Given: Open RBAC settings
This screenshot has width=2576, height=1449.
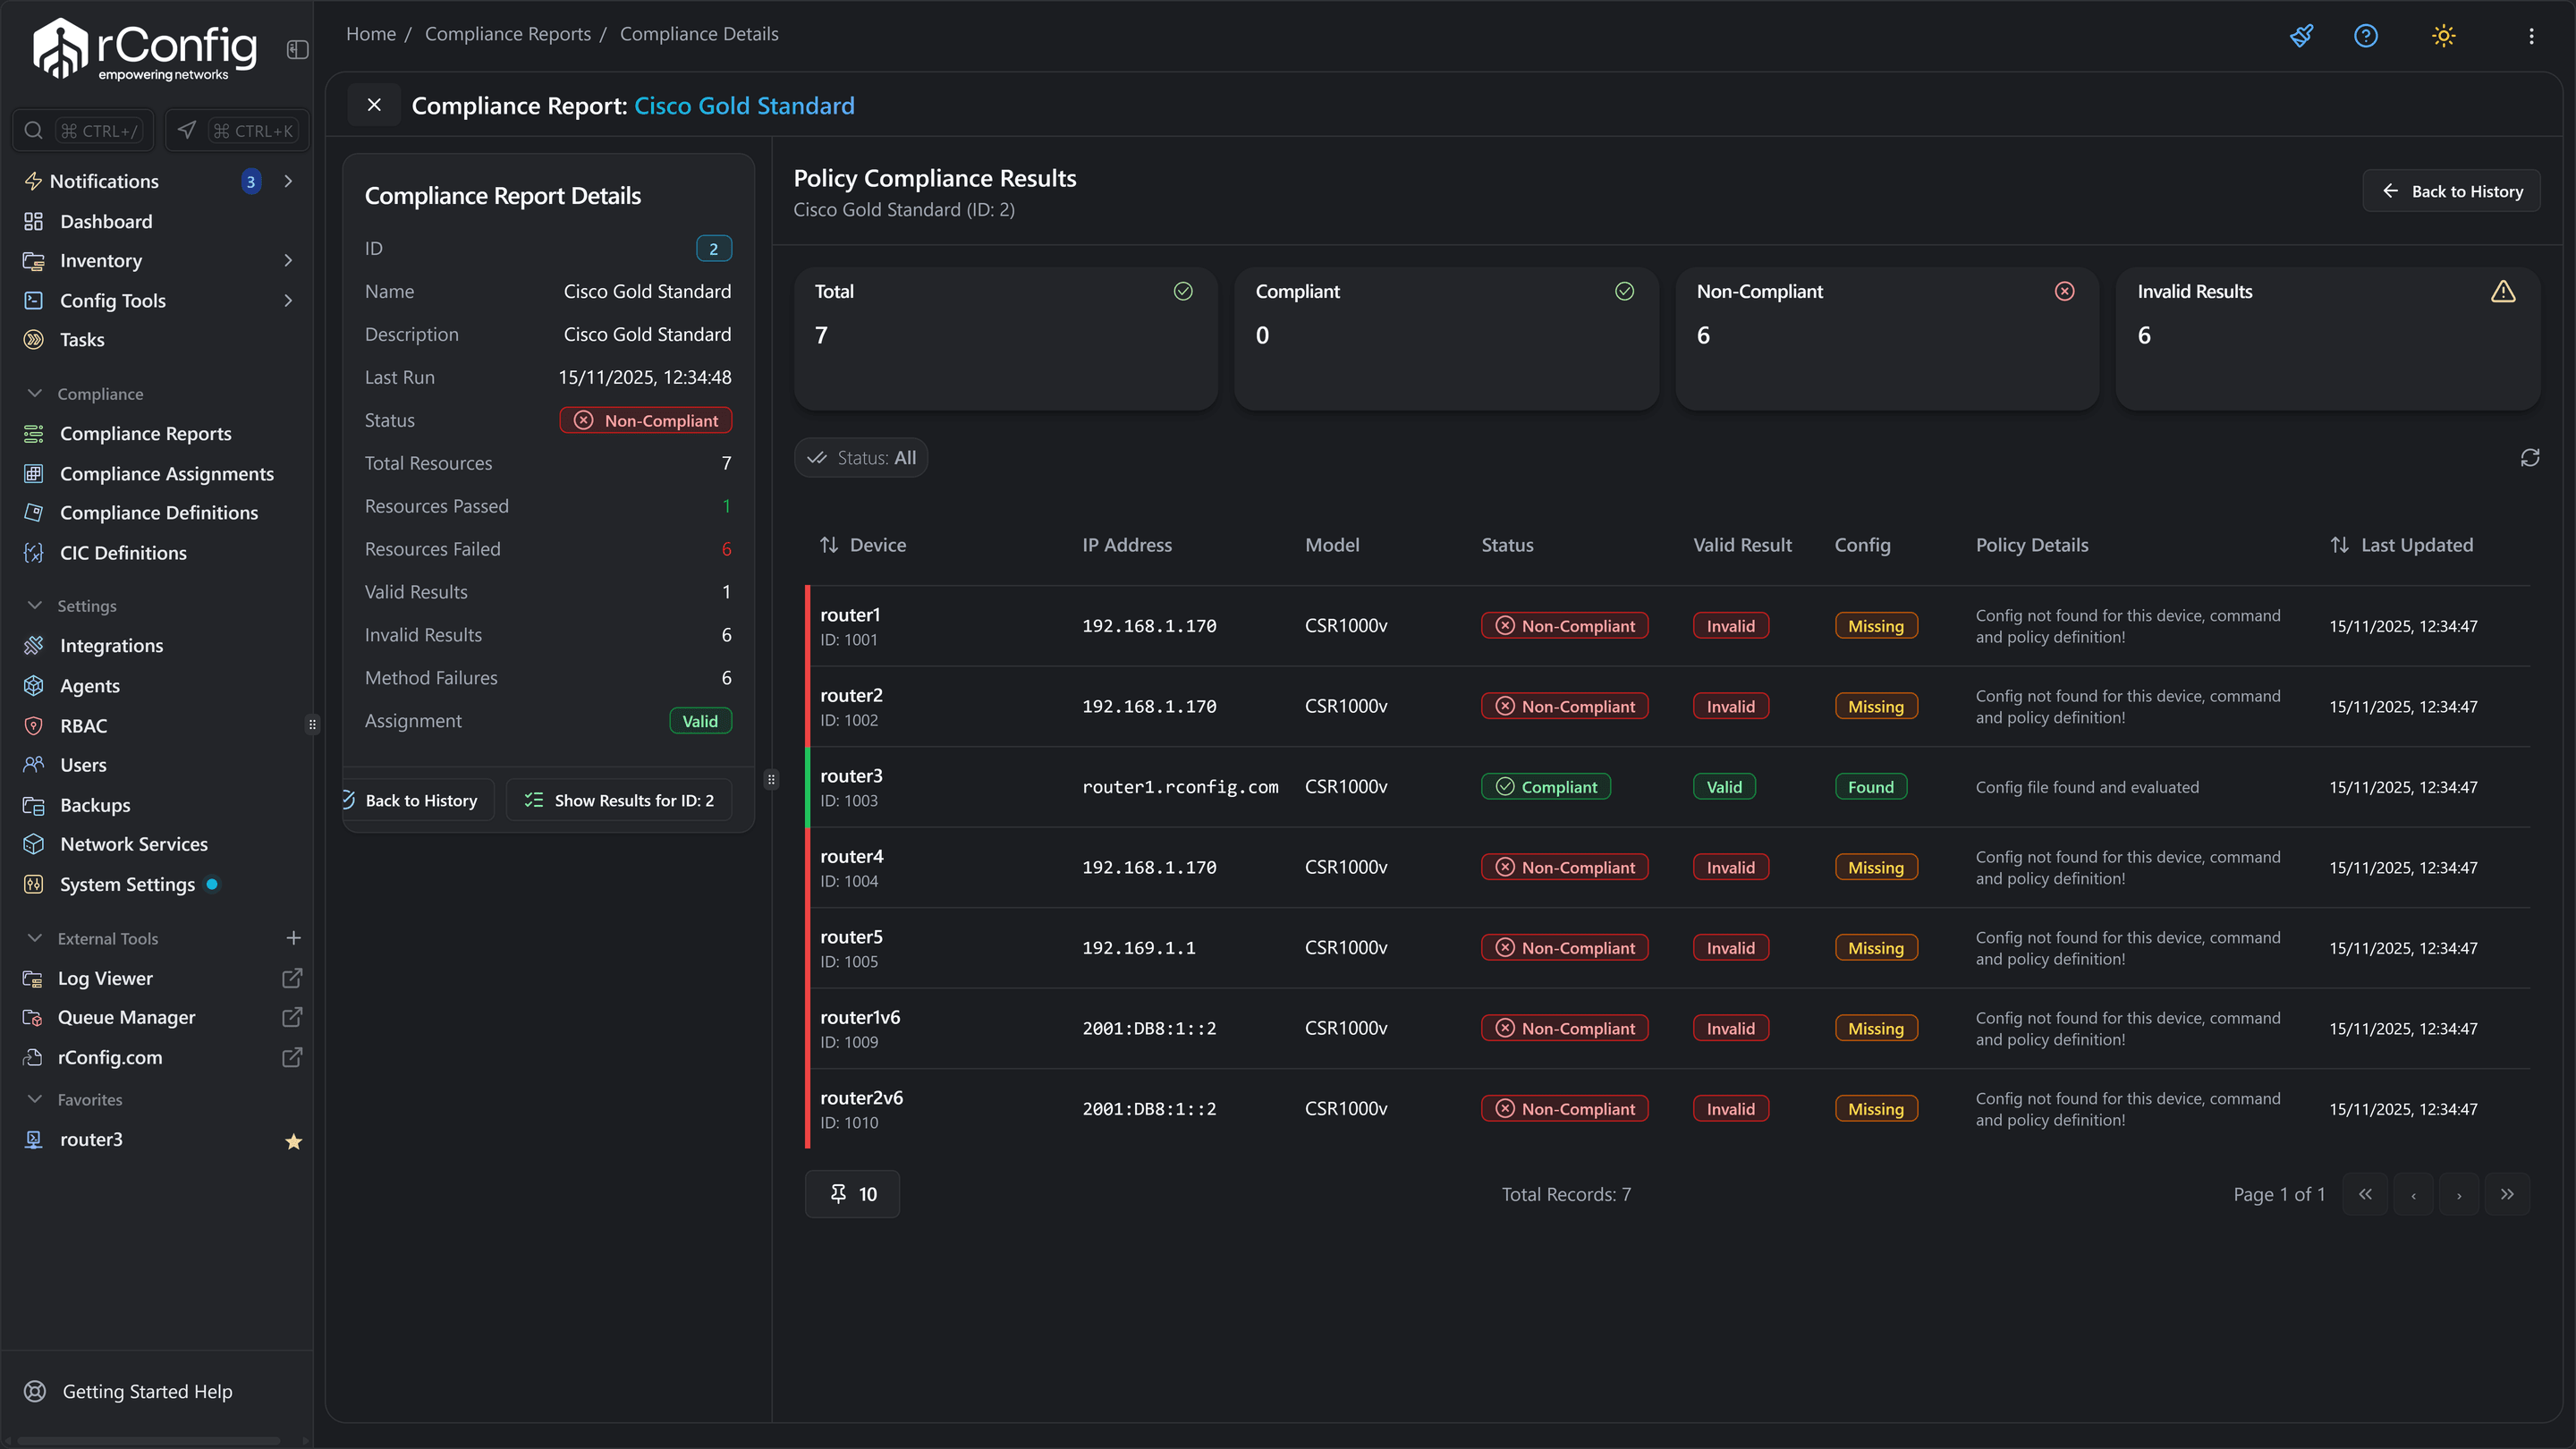Looking at the screenshot, I should coord(83,725).
